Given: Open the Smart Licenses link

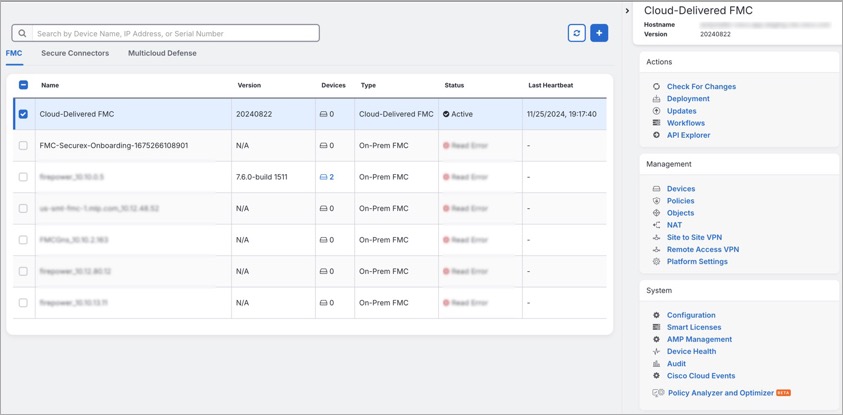Looking at the screenshot, I should click(694, 327).
